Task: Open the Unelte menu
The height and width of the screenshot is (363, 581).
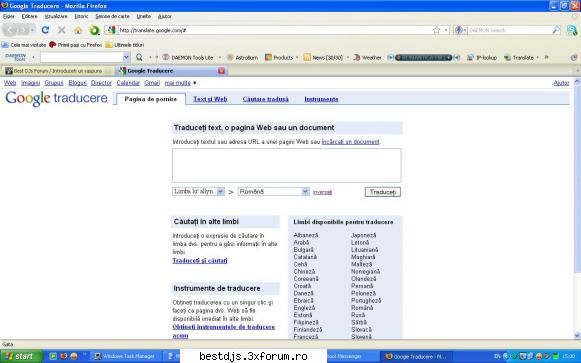Action: point(143,16)
